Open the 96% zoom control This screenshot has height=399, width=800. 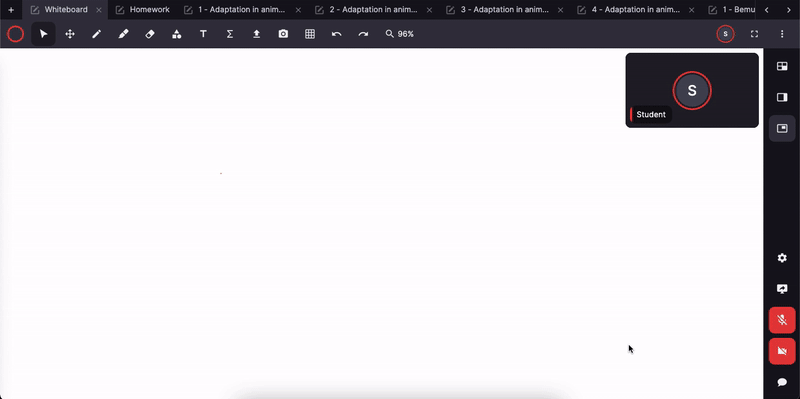[399, 34]
